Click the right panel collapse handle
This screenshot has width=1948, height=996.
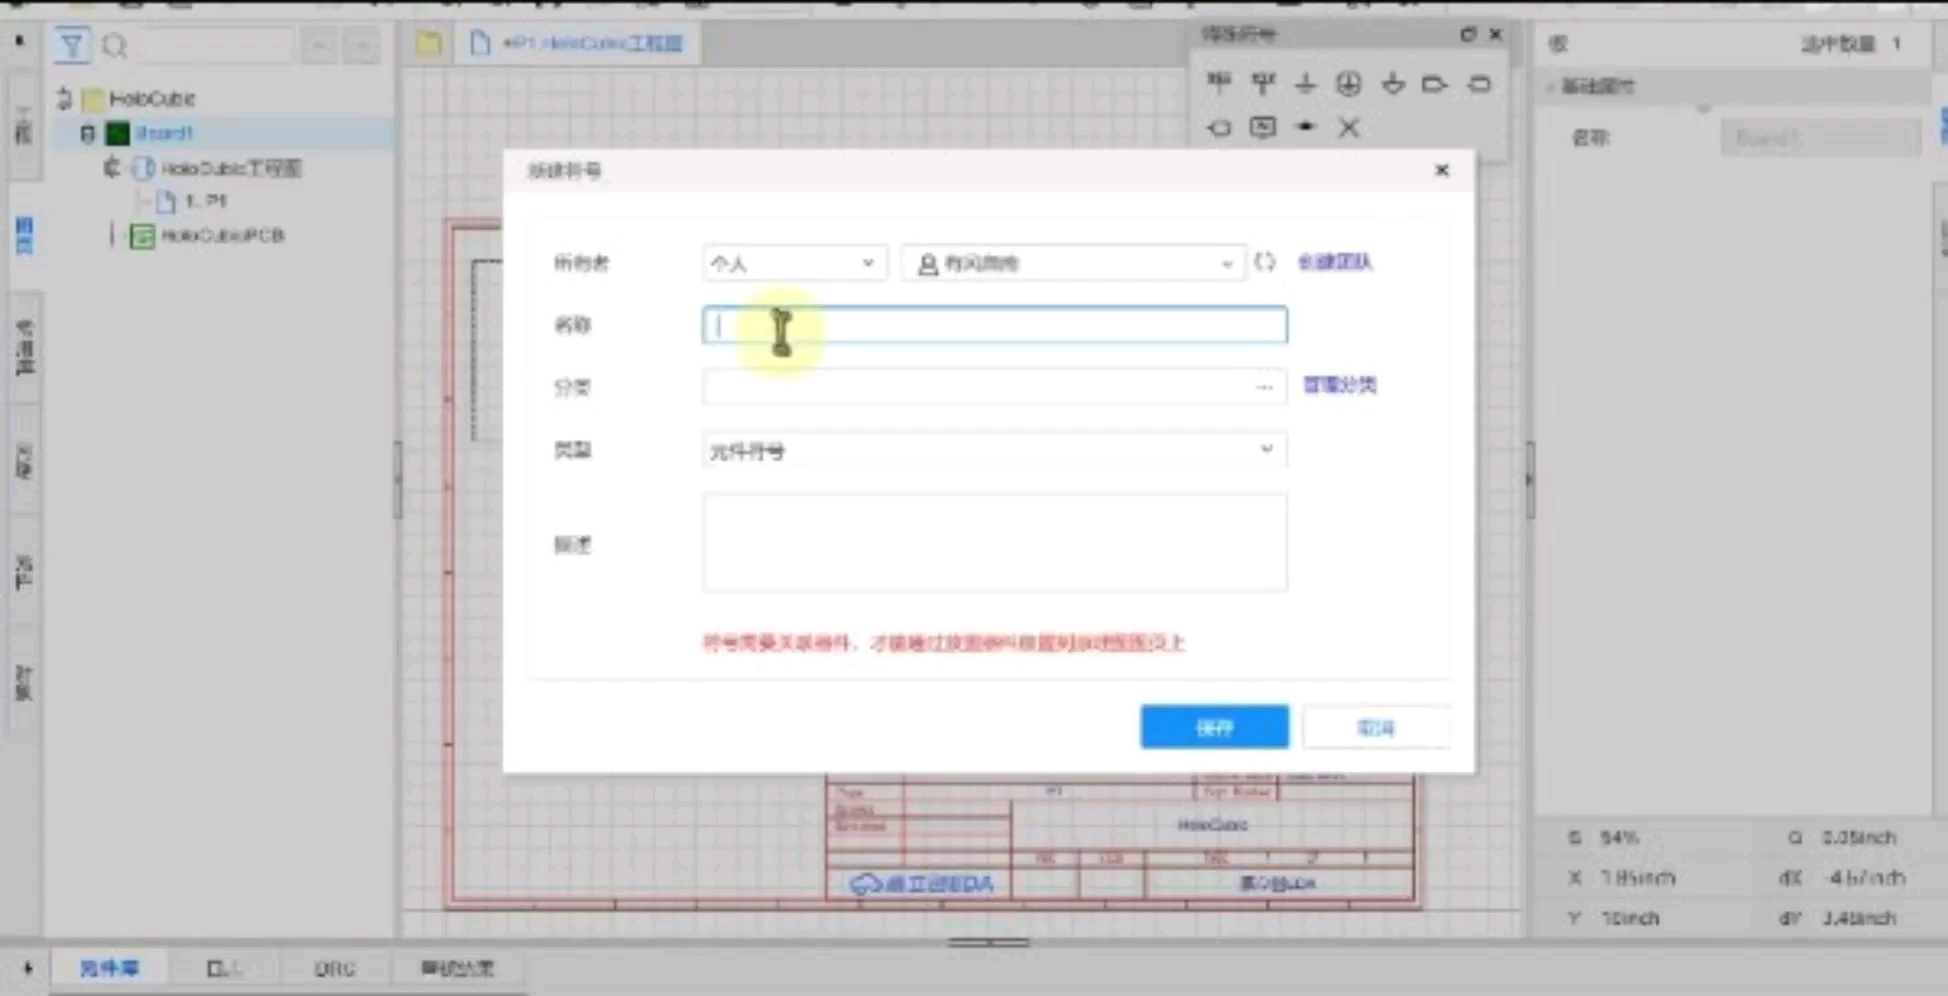(1529, 481)
